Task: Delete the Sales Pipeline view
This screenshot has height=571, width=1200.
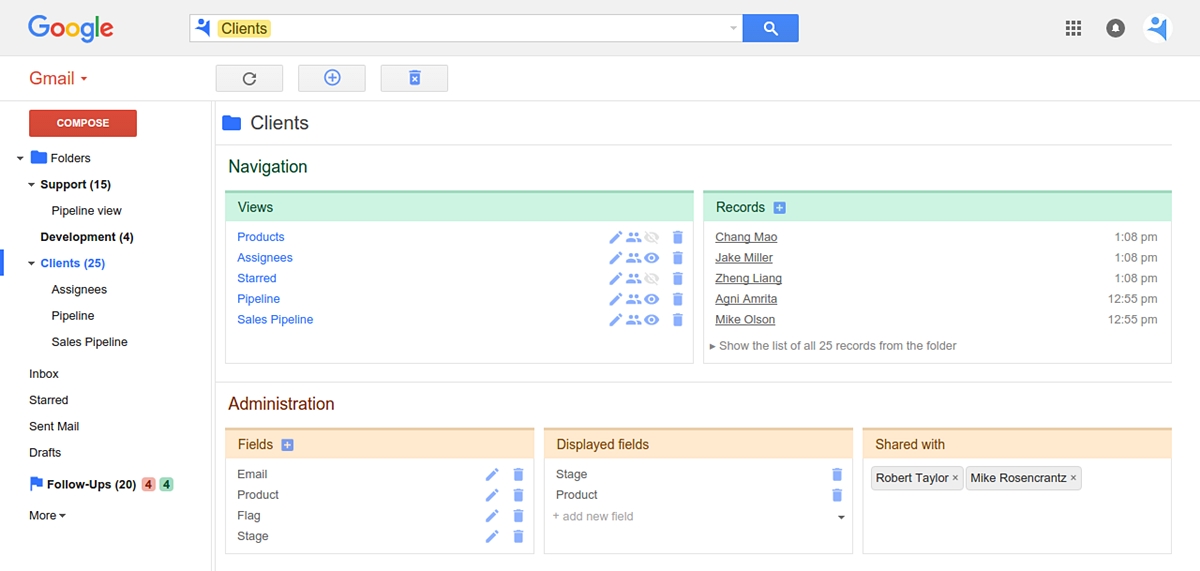Action: (x=677, y=320)
